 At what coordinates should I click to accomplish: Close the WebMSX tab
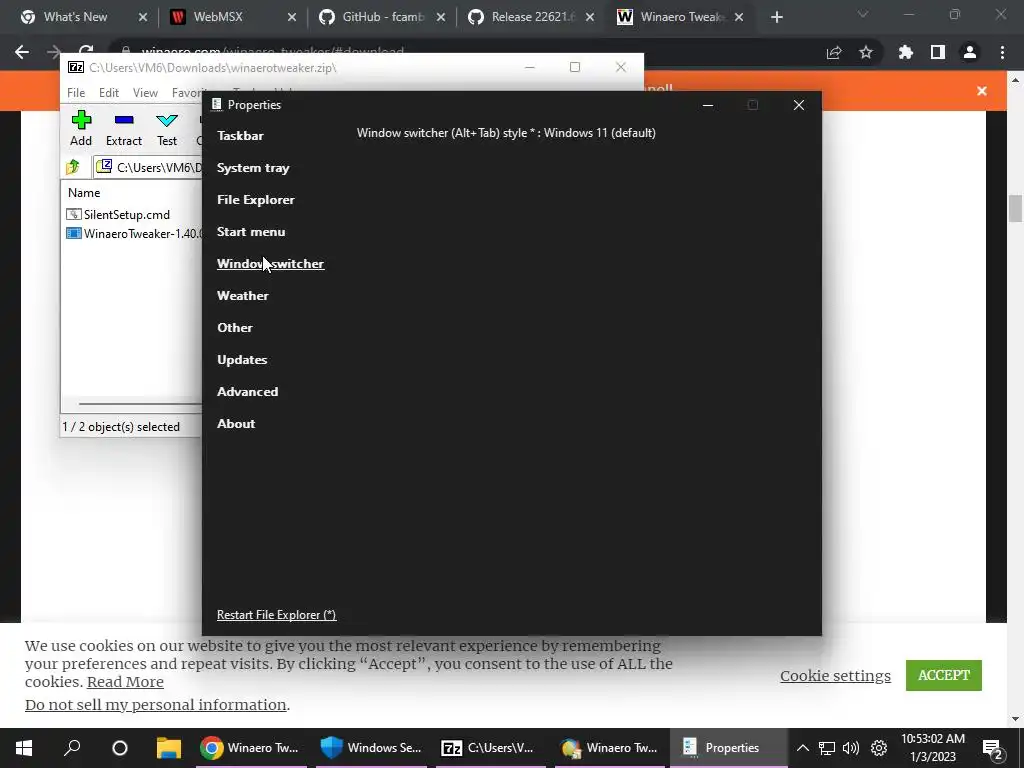(x=292, y=18)
